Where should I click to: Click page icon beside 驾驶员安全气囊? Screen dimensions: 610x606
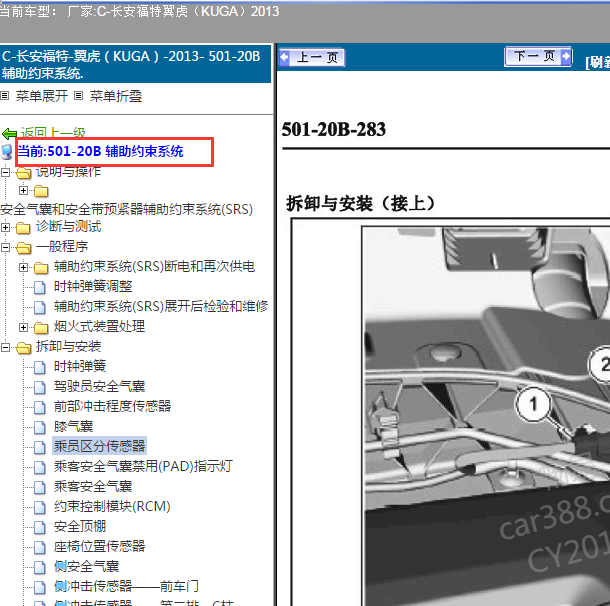pos(40,387)
